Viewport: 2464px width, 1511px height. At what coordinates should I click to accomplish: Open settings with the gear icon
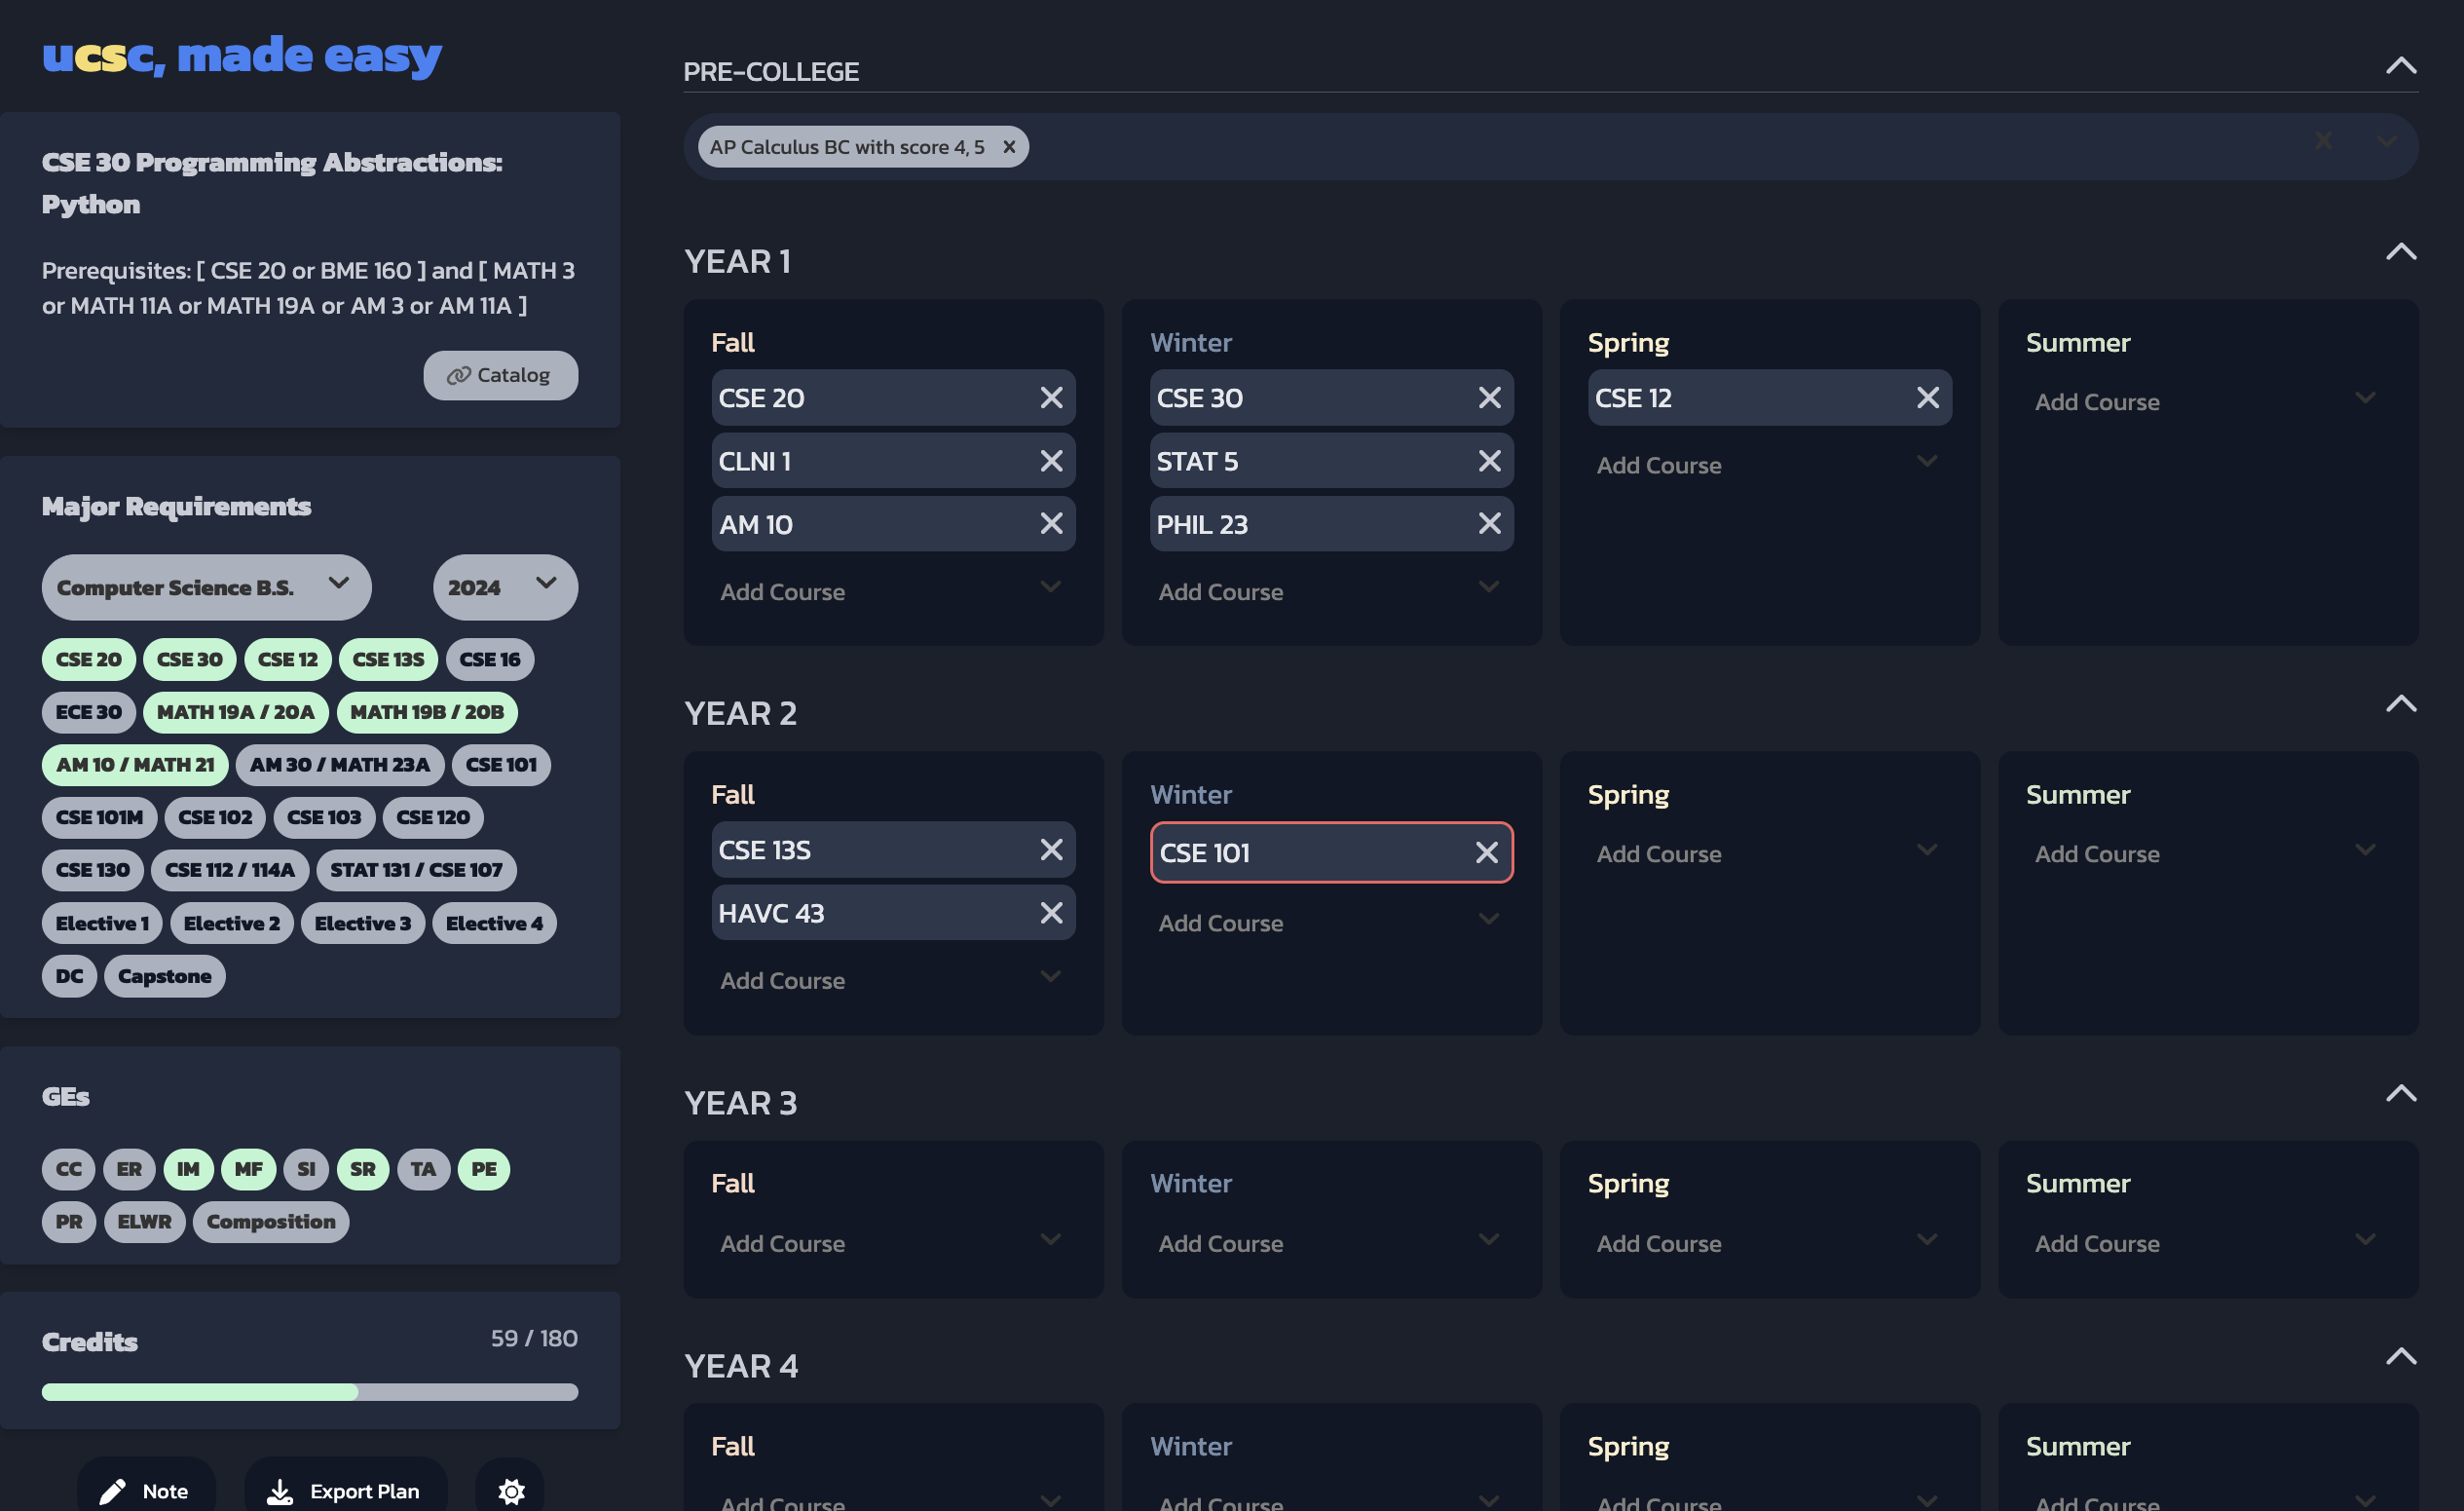(511, 1491)
